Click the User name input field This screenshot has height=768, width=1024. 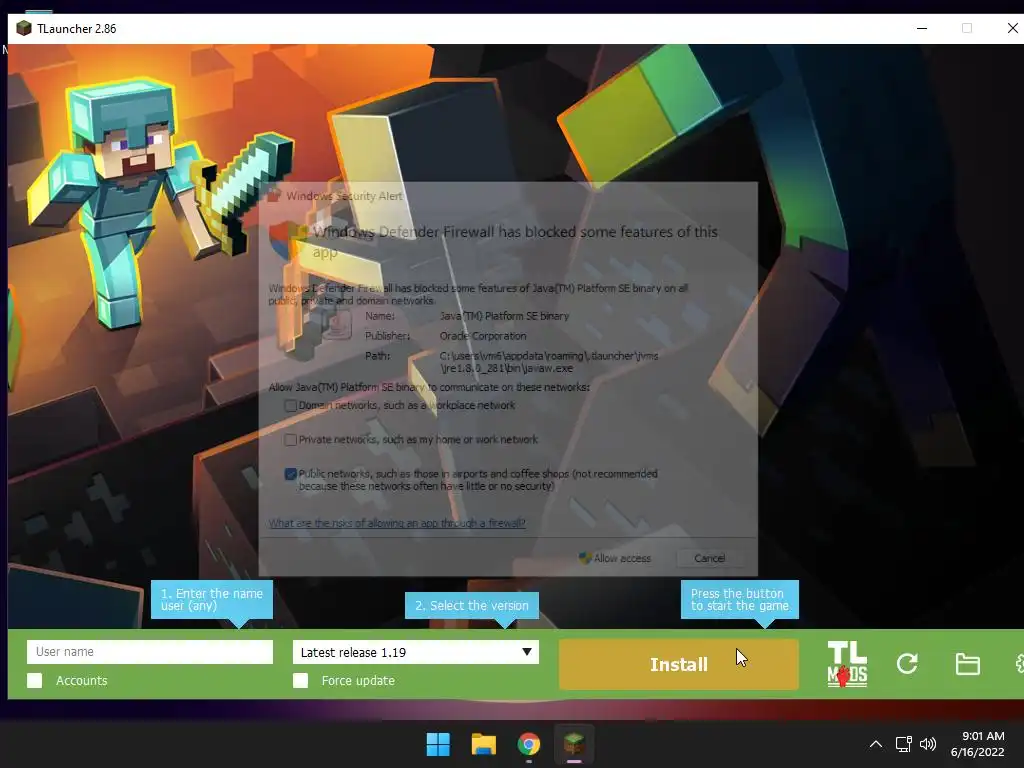click(x=150, y=652)
